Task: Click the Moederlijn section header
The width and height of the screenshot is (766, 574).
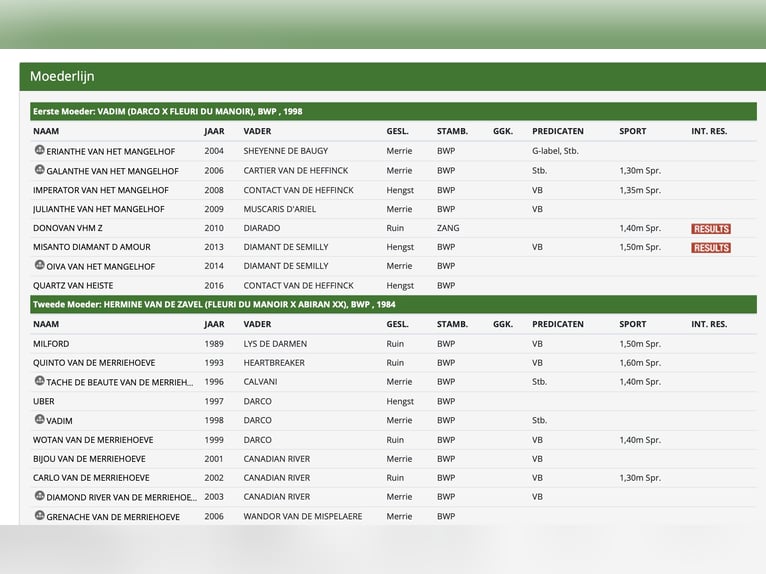Action: pyautogui.click(x=62, y=76)
